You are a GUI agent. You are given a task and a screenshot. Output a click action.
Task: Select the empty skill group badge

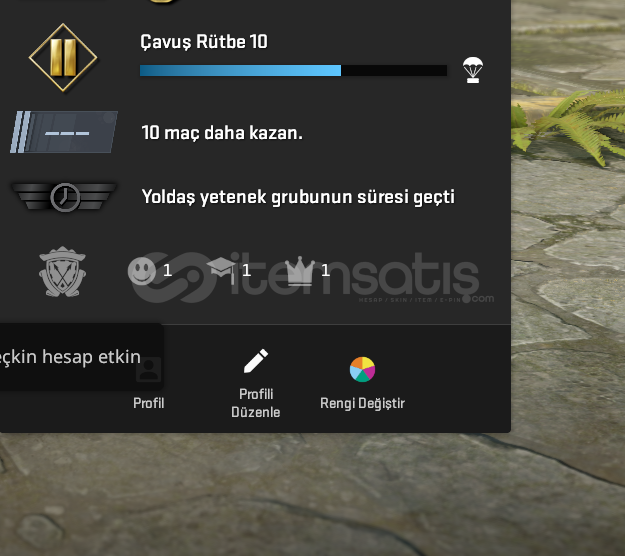point(64,132)
